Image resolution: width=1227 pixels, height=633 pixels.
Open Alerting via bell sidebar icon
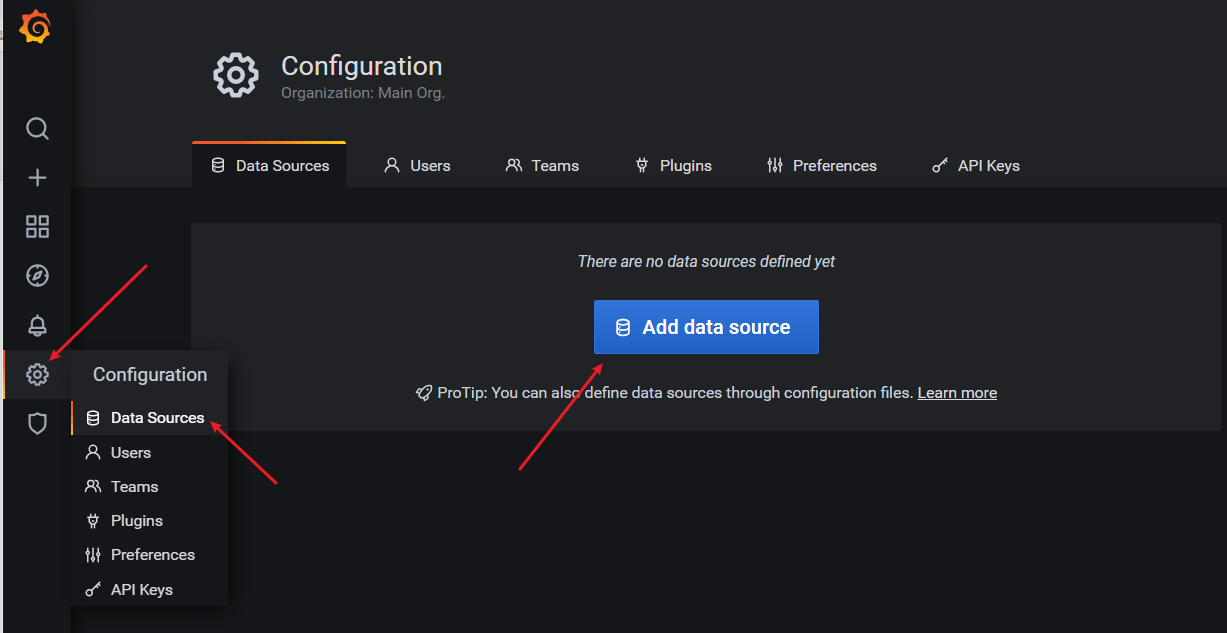click(x=37, y=325)
